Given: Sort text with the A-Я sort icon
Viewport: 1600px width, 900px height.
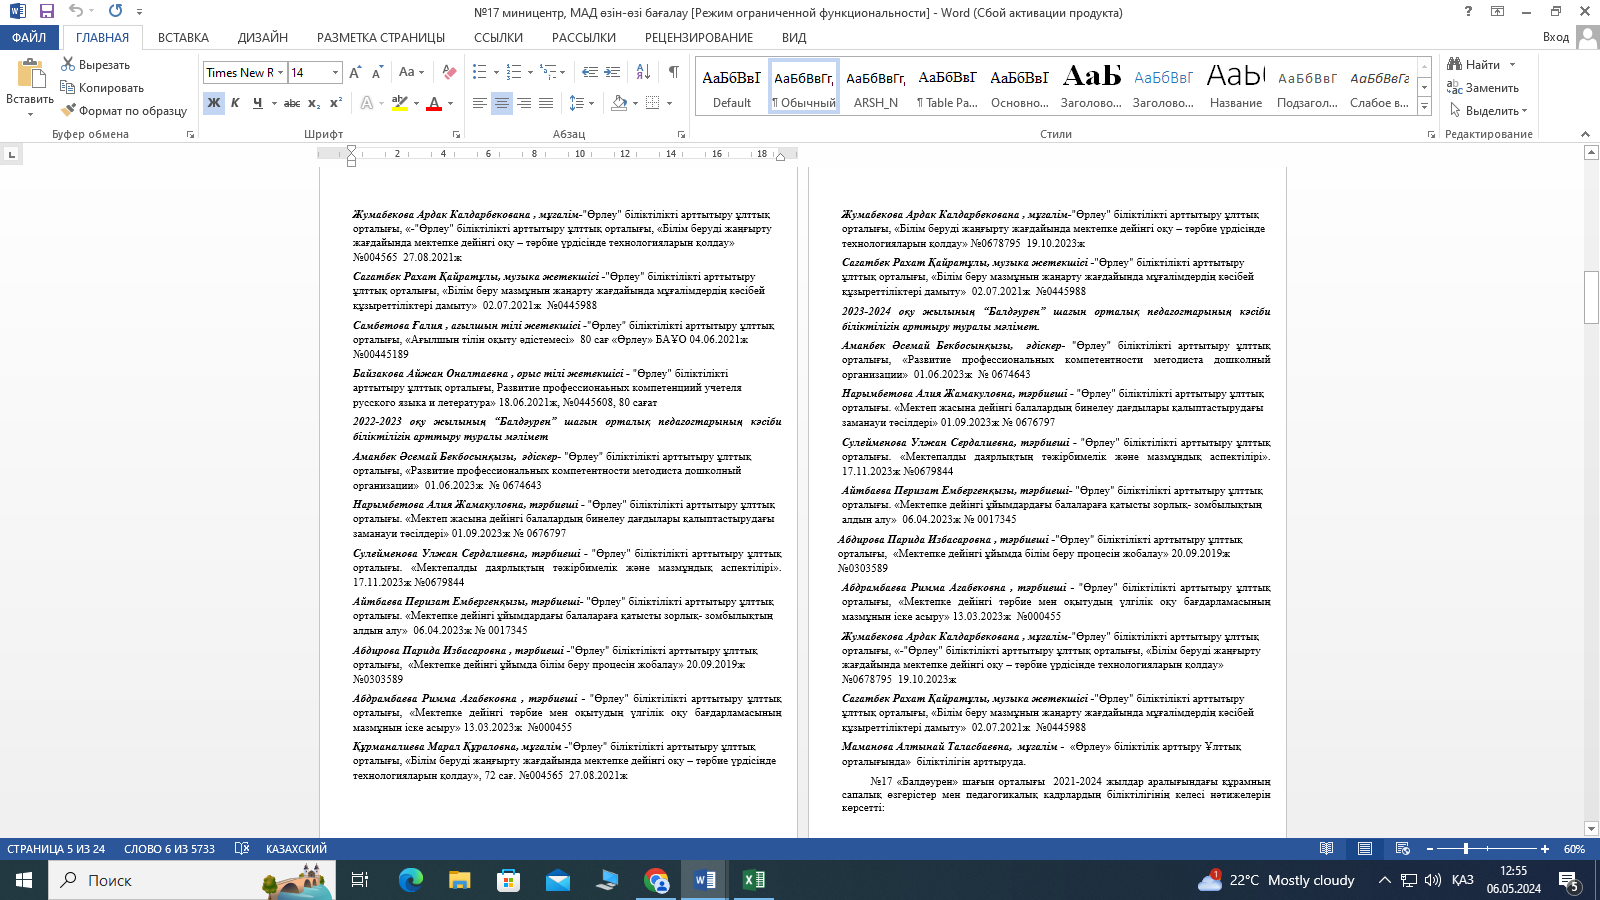Looking at the screenshot, I should click(x=643, y=72).
